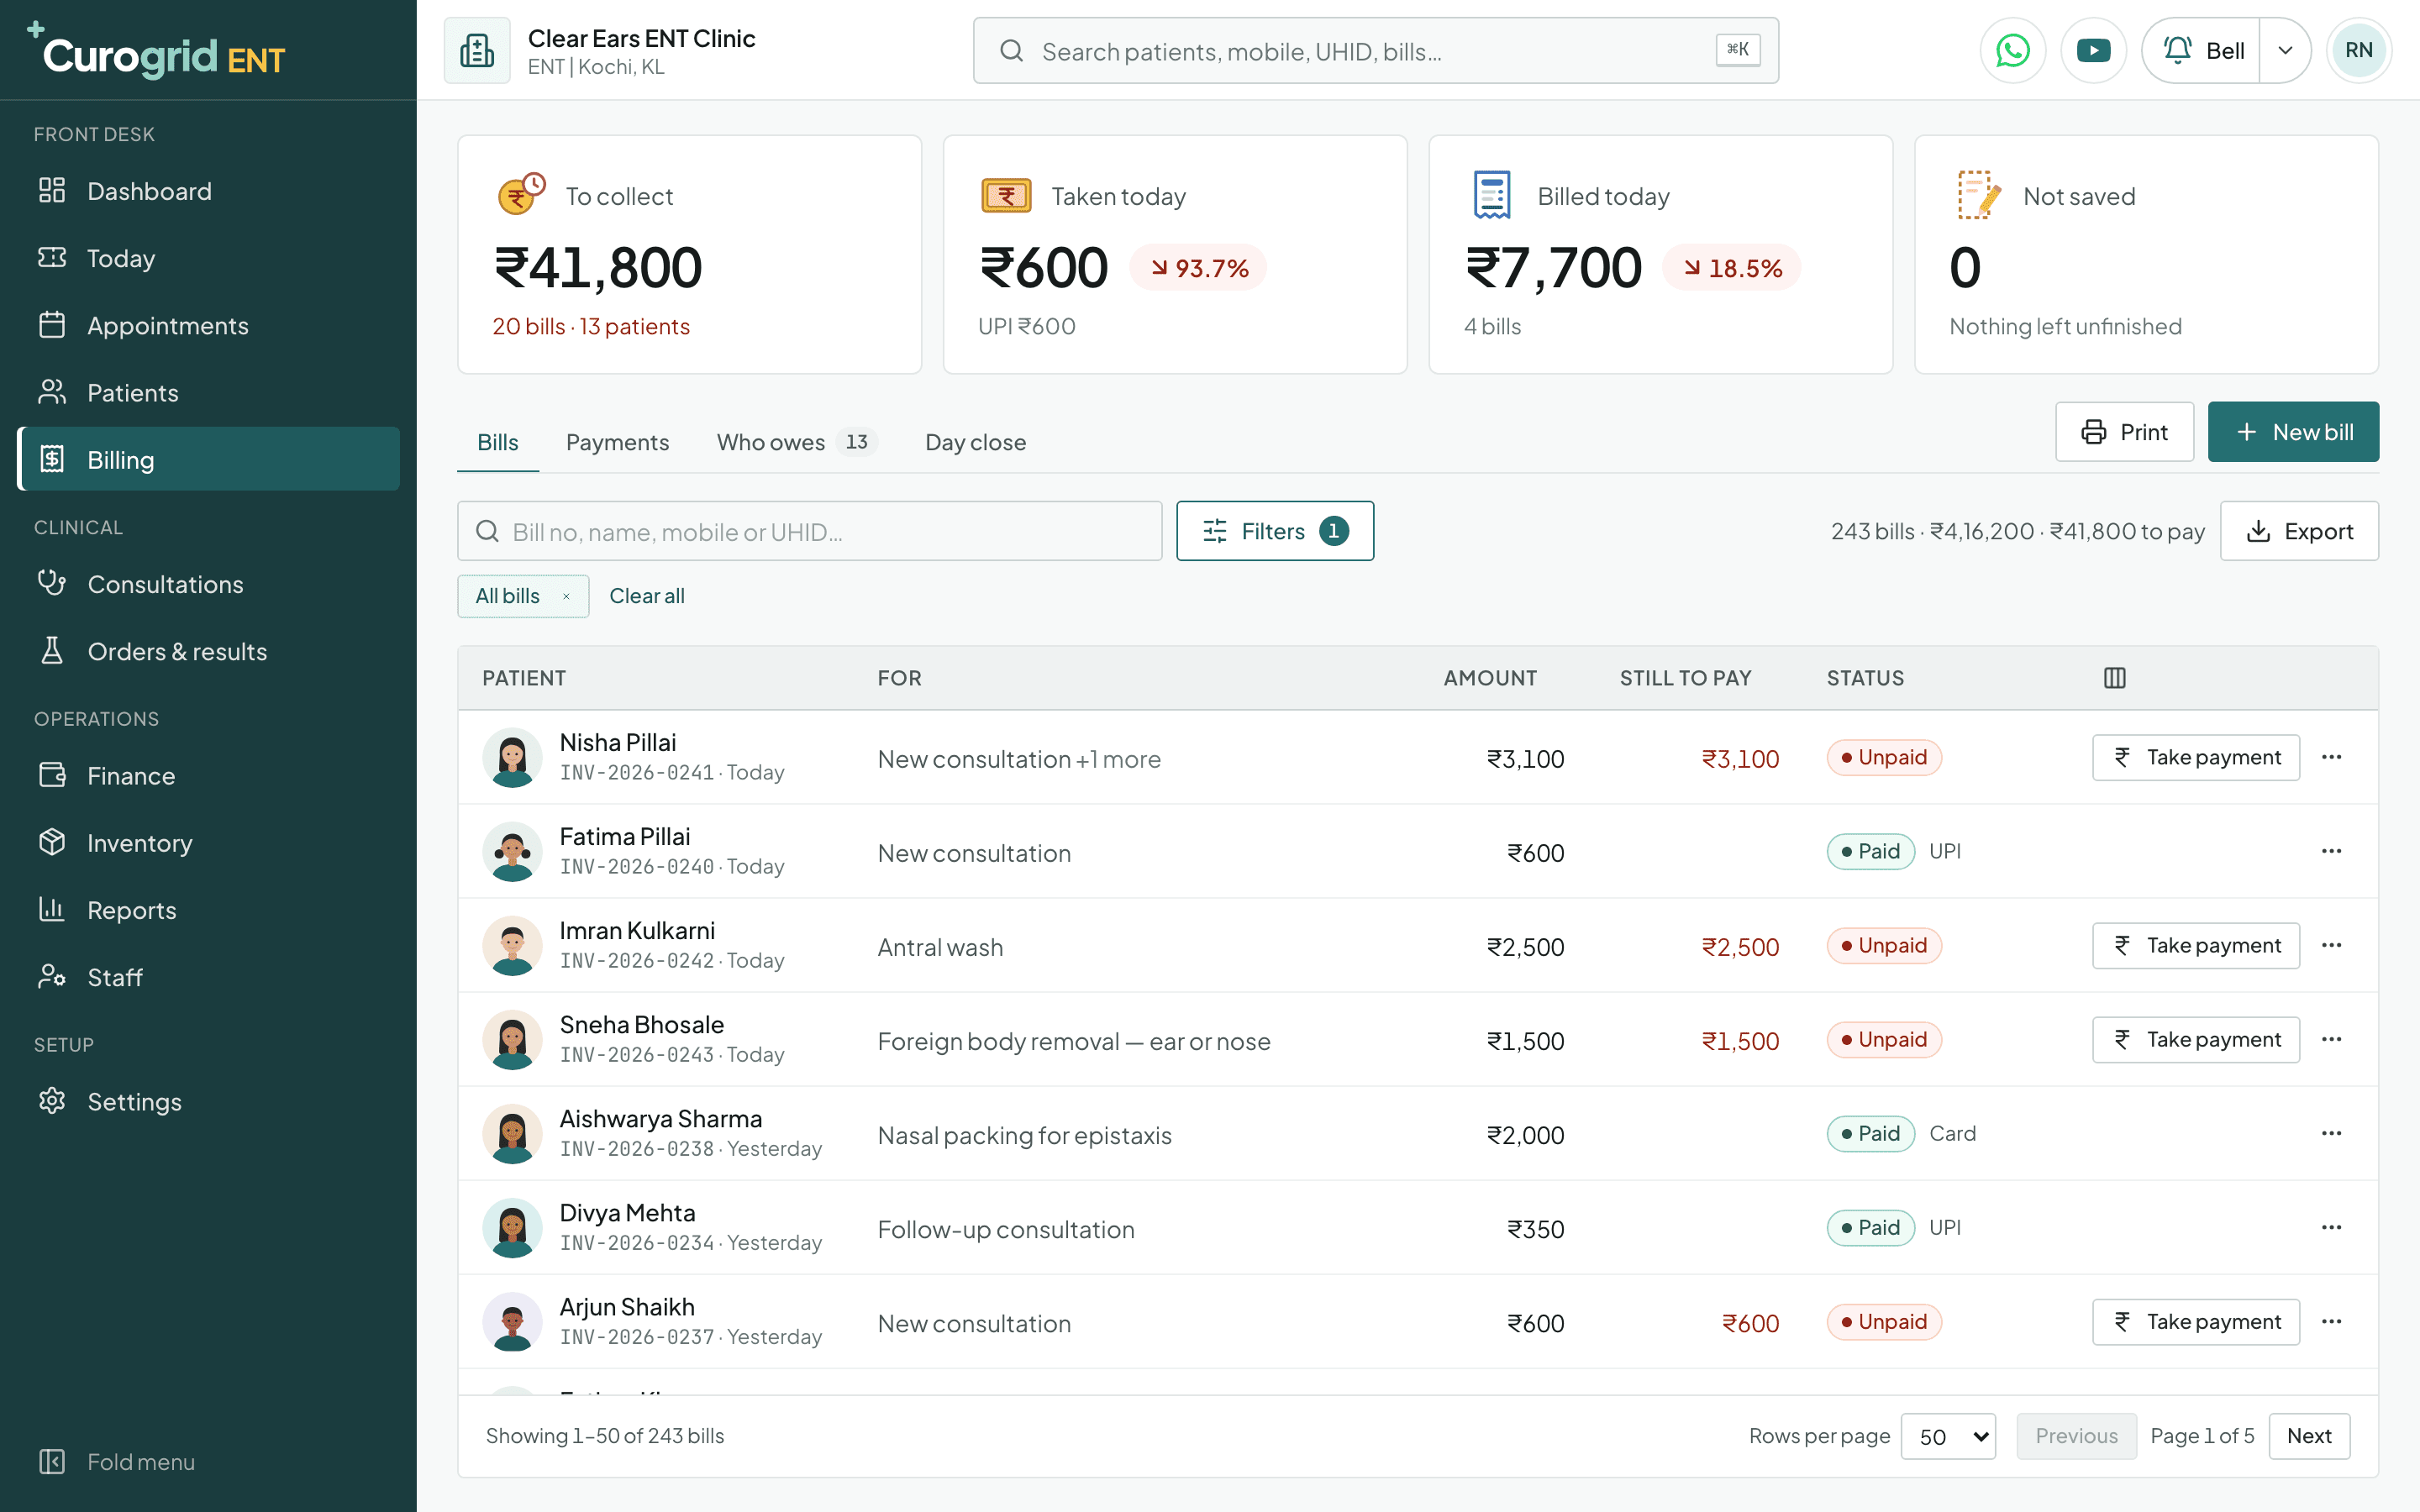
Task: Go to Dashboard in sidebar
Action: (x=208, y=191)
